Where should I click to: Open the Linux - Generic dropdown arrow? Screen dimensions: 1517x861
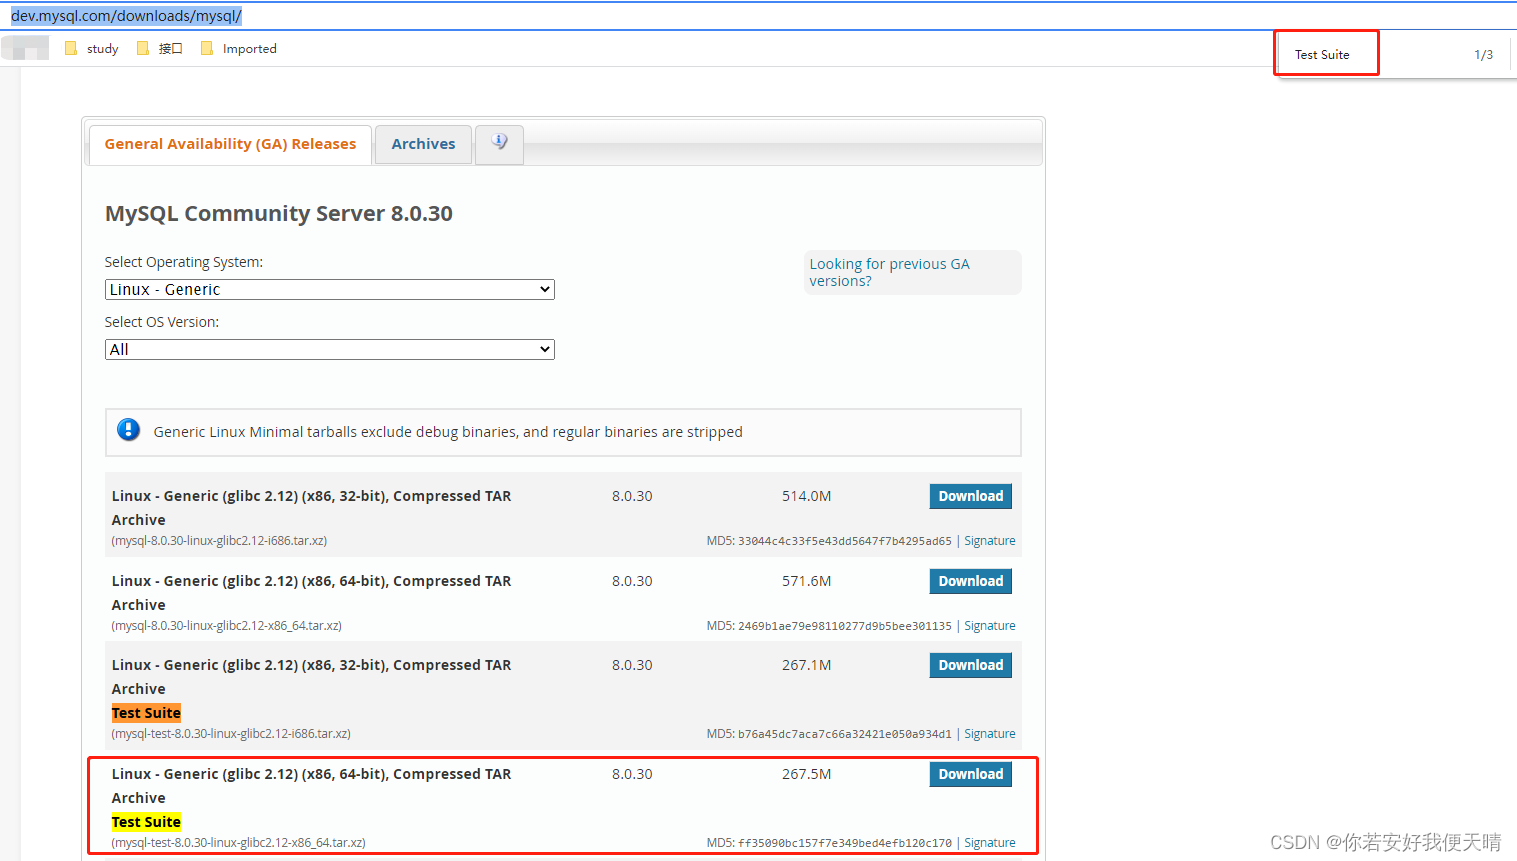pos(545,289)
